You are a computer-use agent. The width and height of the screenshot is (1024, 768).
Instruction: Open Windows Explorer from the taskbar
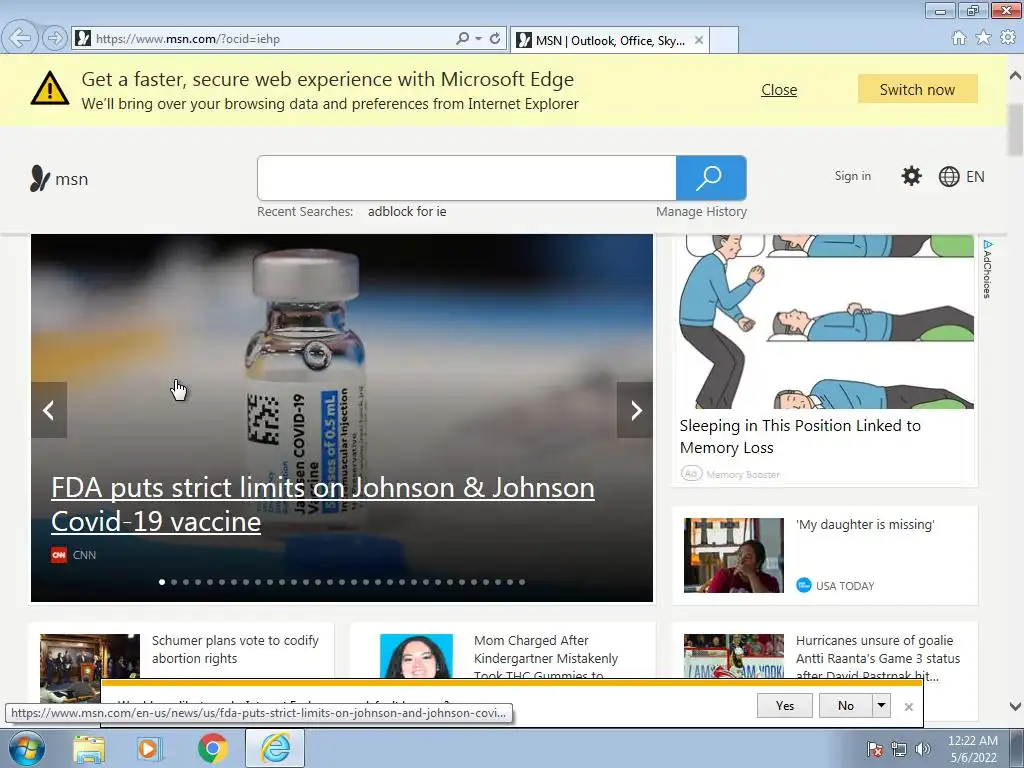[x=89, y=749]
